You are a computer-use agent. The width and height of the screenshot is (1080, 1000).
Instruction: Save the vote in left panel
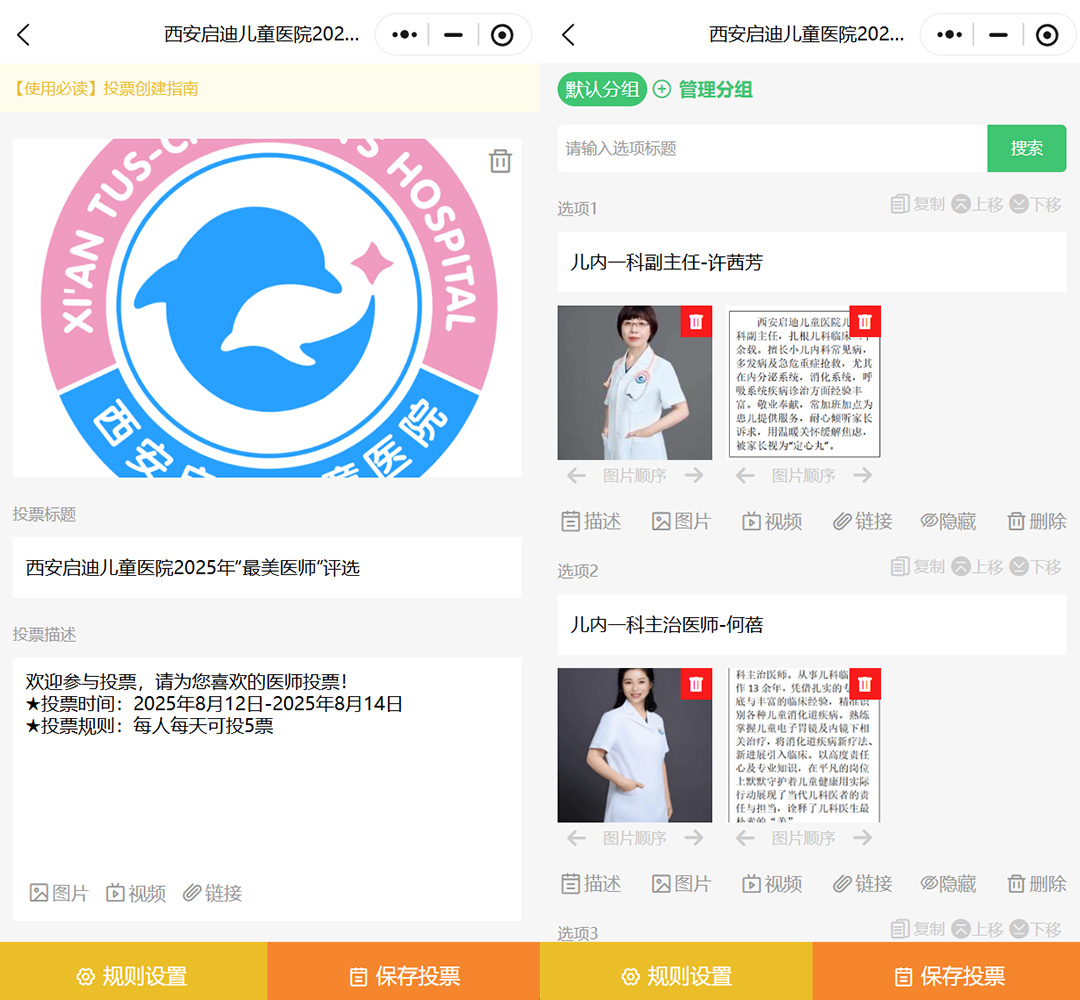[404, 972]
